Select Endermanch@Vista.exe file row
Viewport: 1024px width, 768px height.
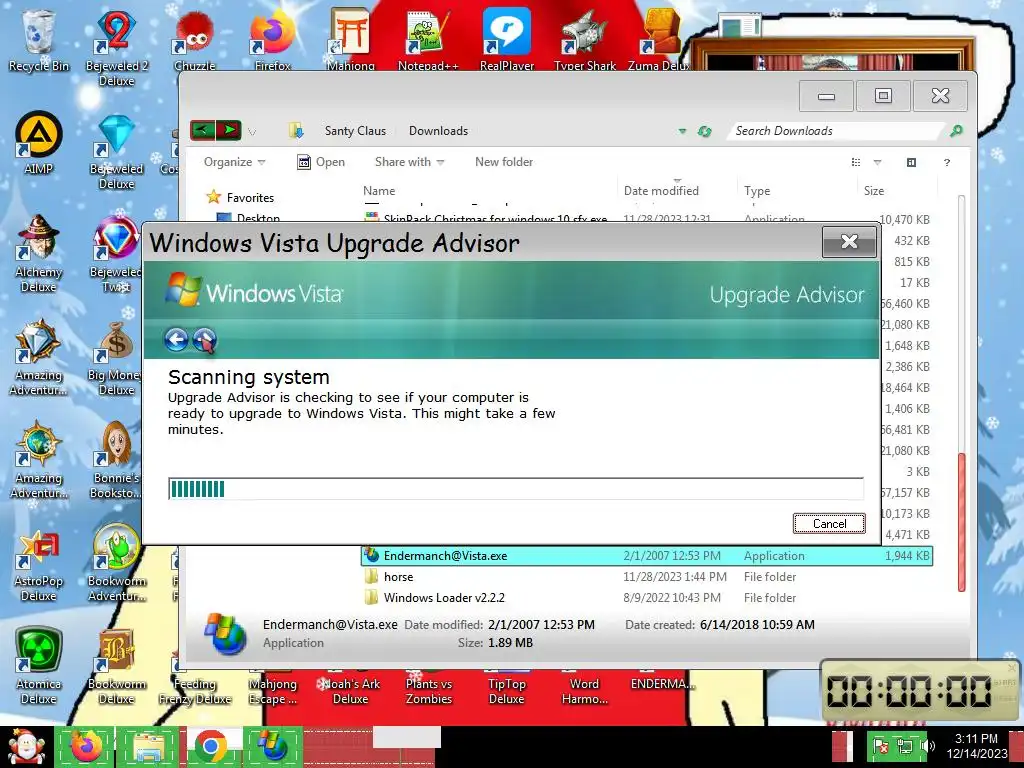[647, 556]
